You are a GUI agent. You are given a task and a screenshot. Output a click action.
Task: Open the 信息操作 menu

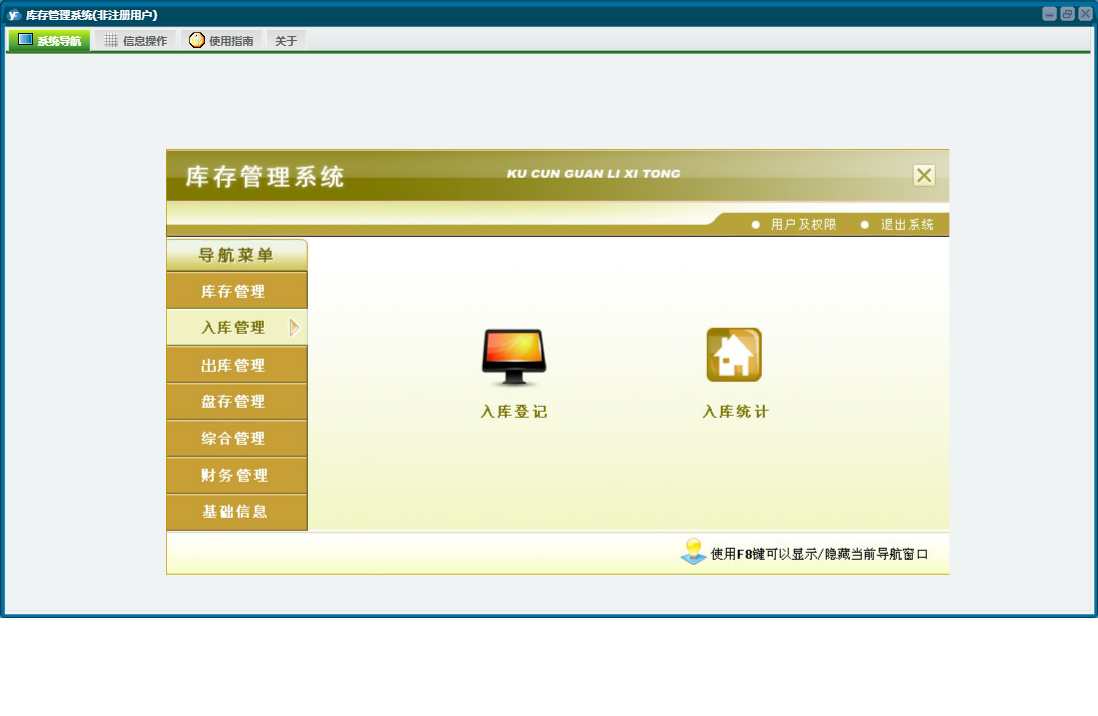(136, 41)
